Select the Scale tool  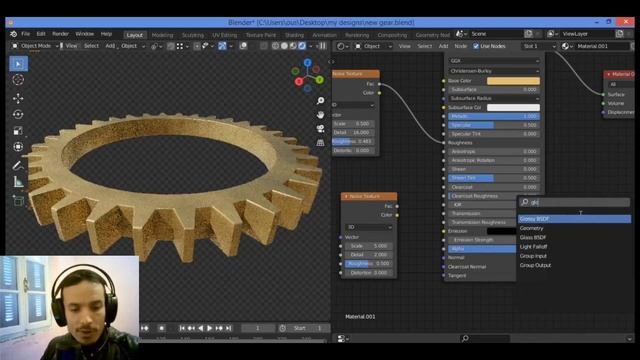tap(18, 131)
